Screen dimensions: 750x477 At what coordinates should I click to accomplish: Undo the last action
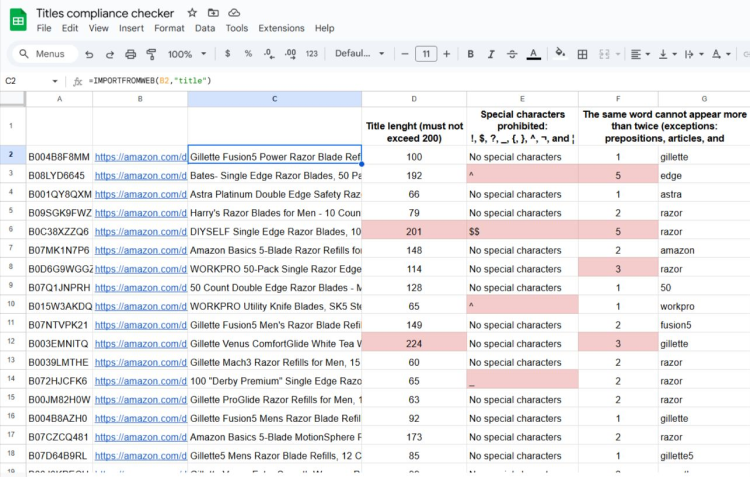coord(89,54)
